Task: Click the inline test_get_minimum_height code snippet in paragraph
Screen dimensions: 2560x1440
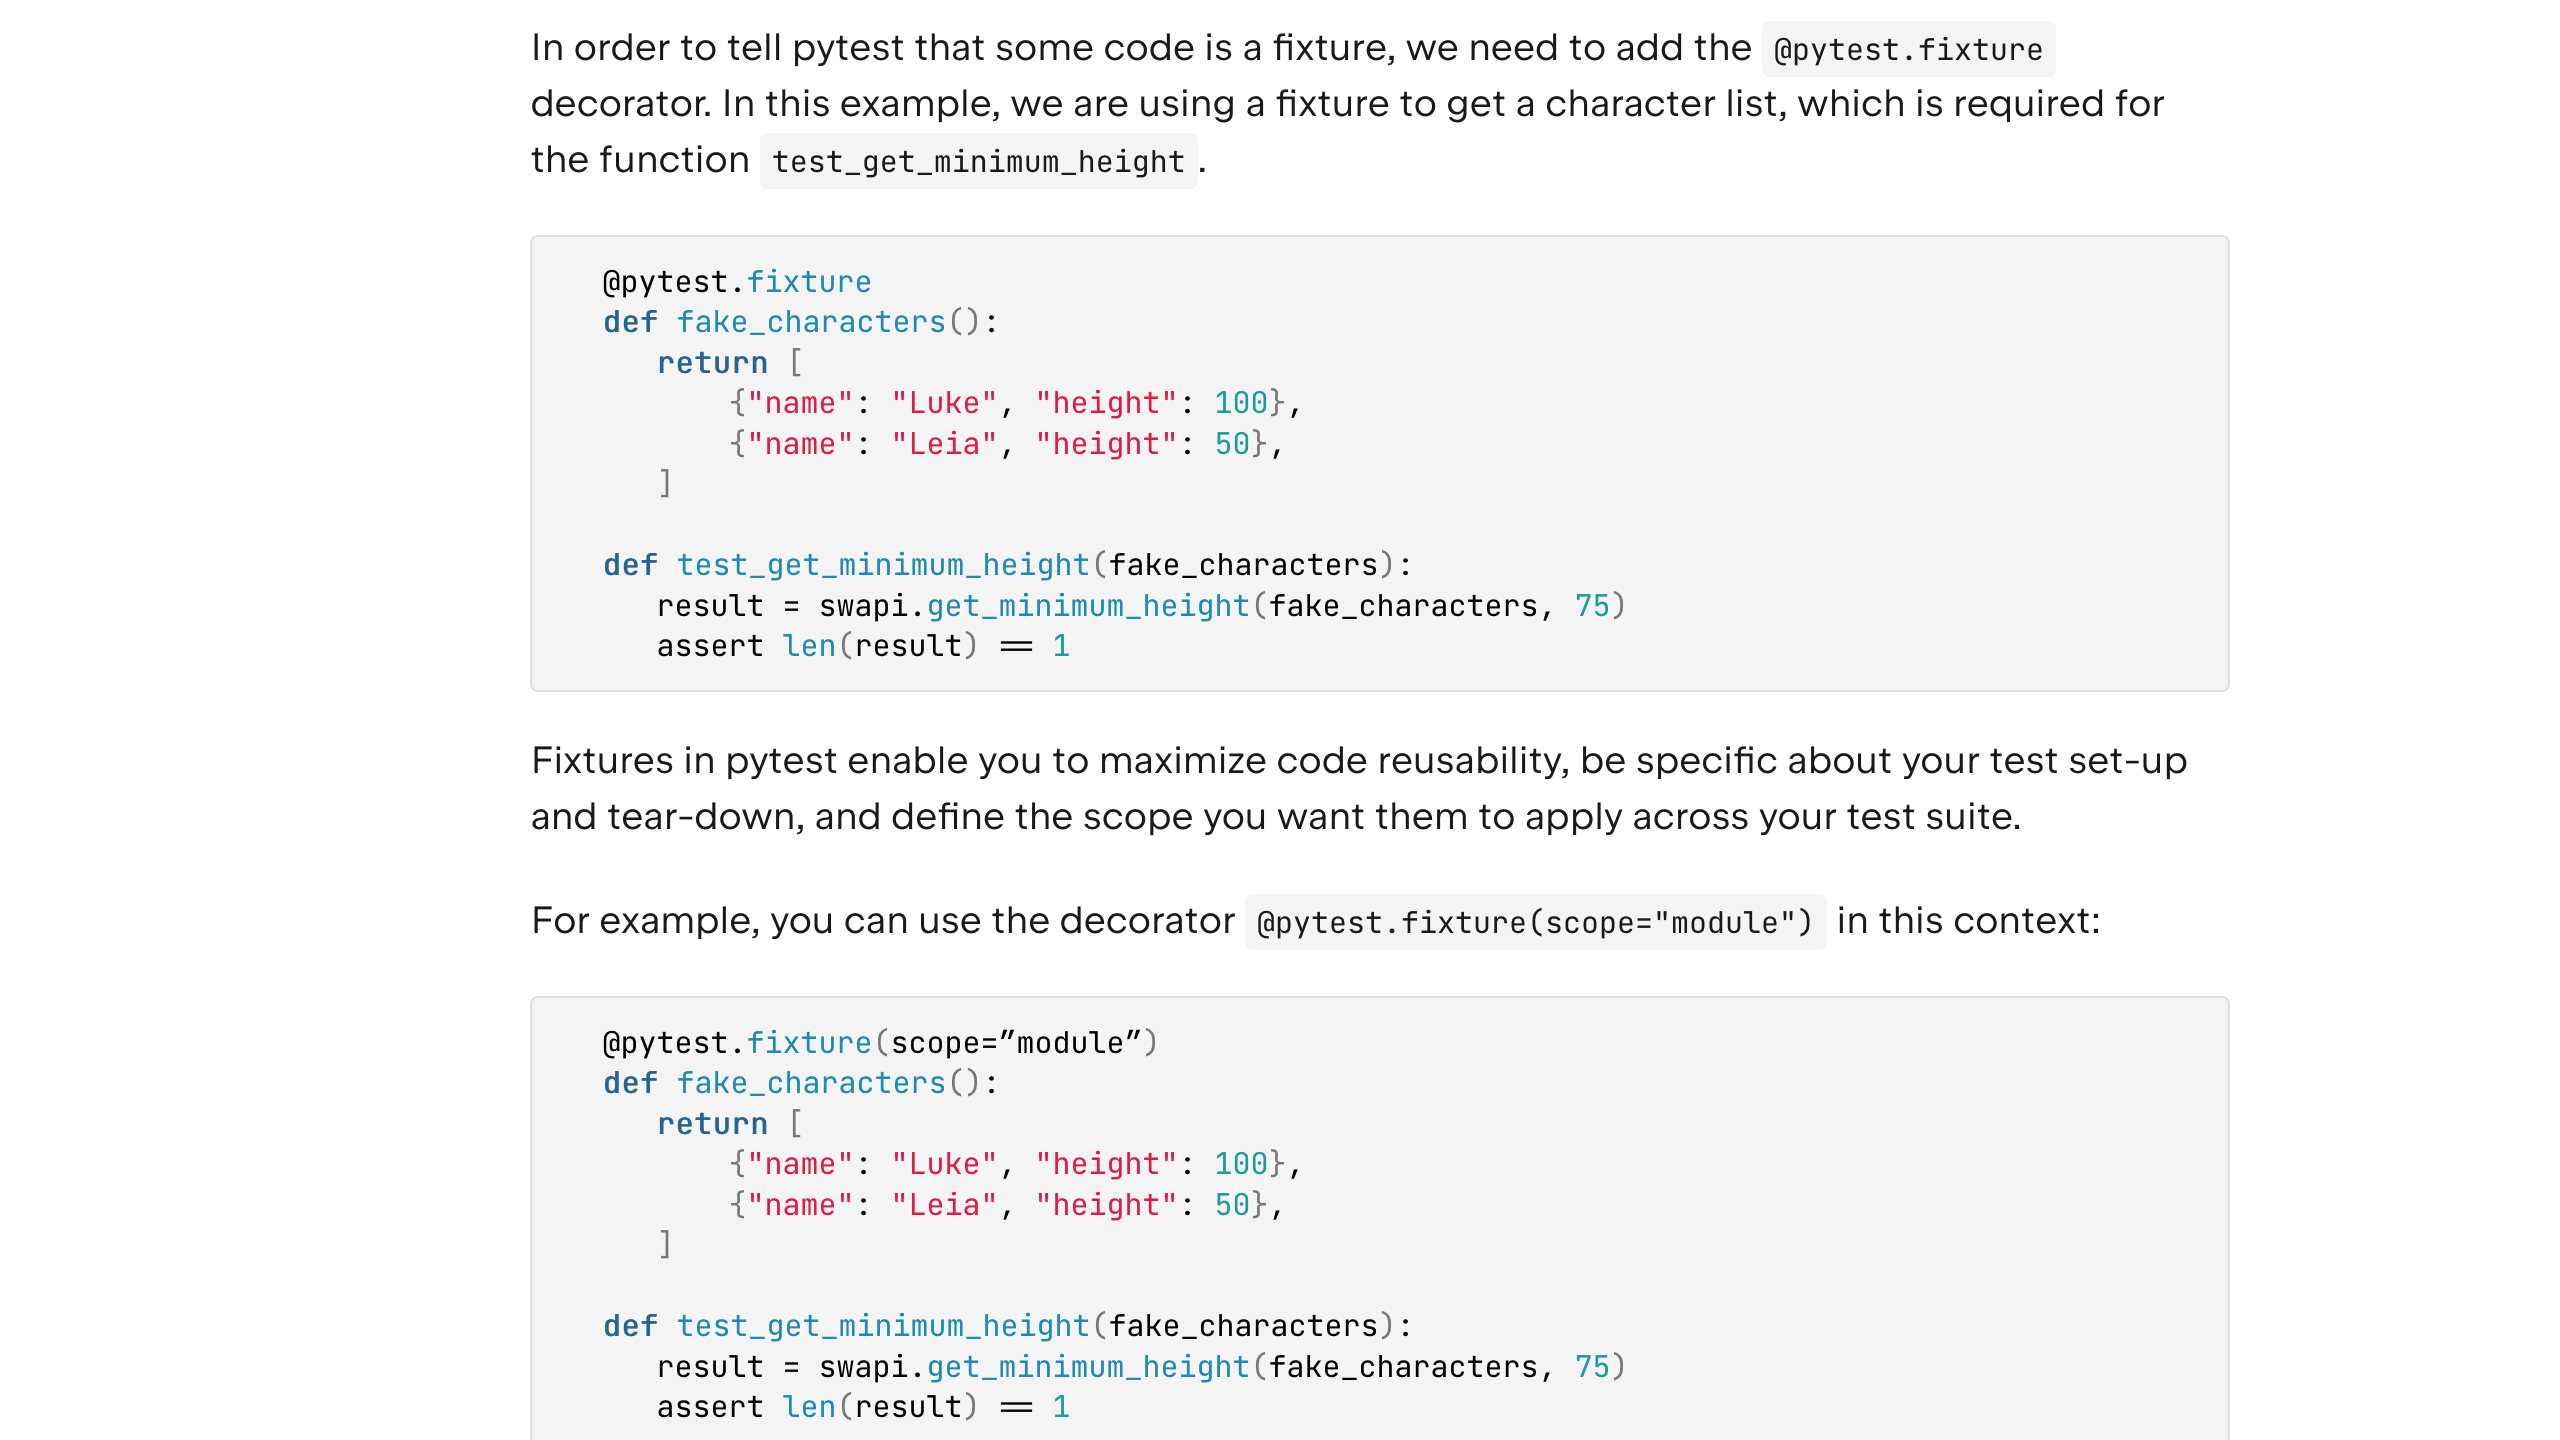Action: click(978, 161)
